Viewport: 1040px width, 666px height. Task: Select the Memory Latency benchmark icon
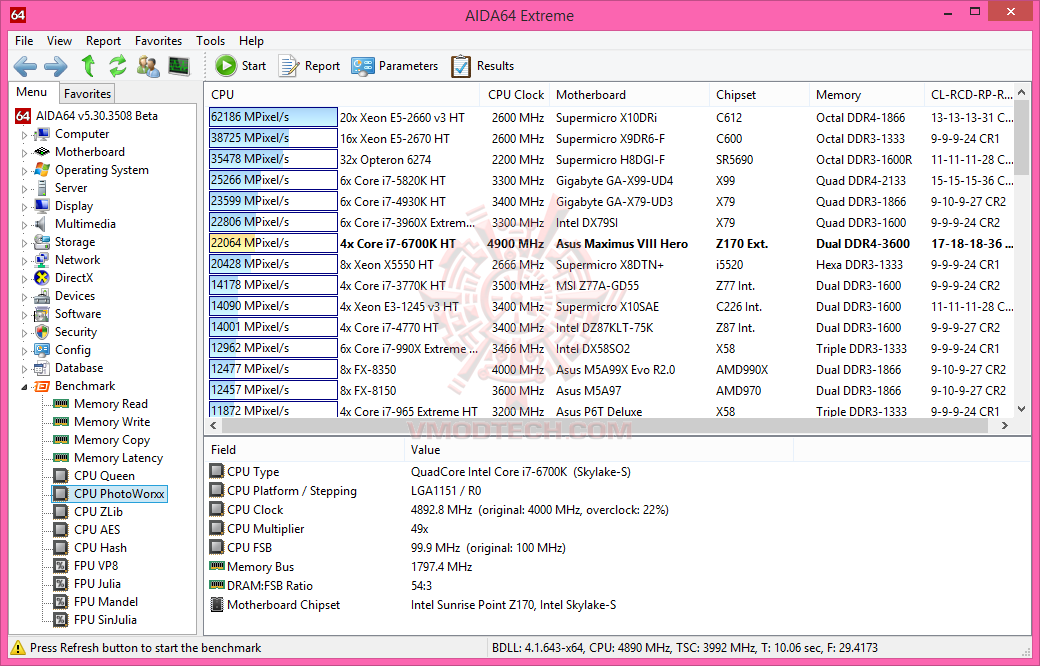(x=61, y=457)
